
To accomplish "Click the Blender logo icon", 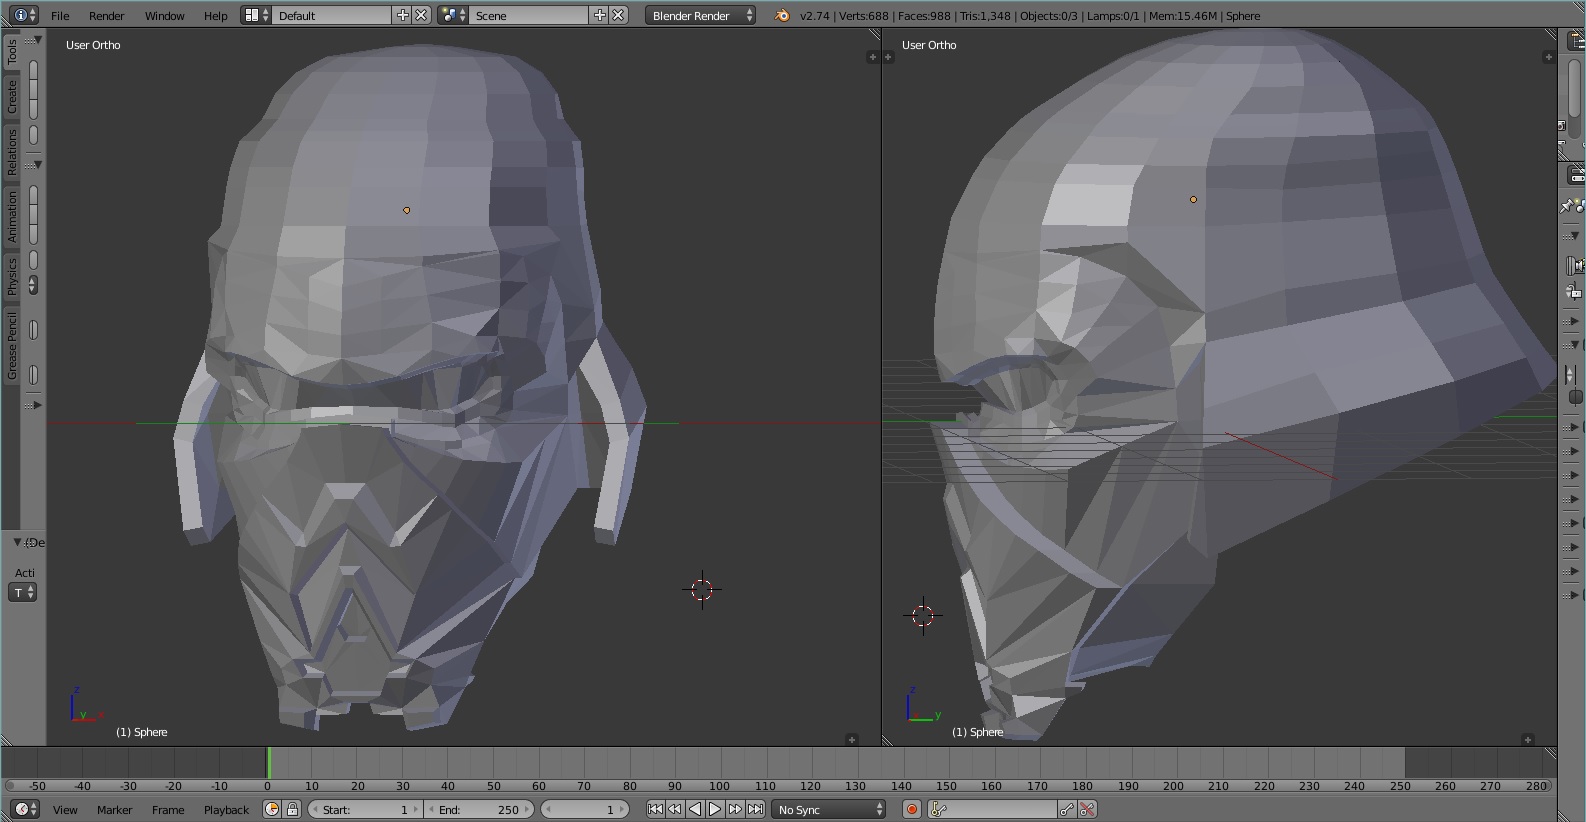I will [782, 15].
